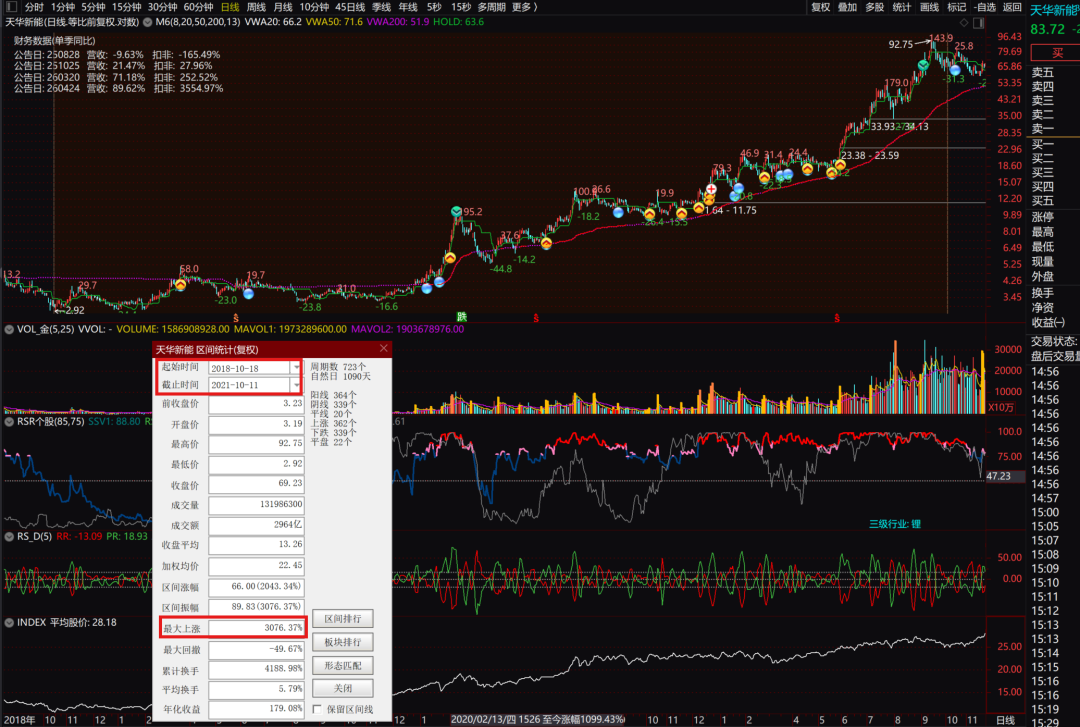Enable the 保留区间线 checkbox
The image size is (1080, 727).
point(317,708)
